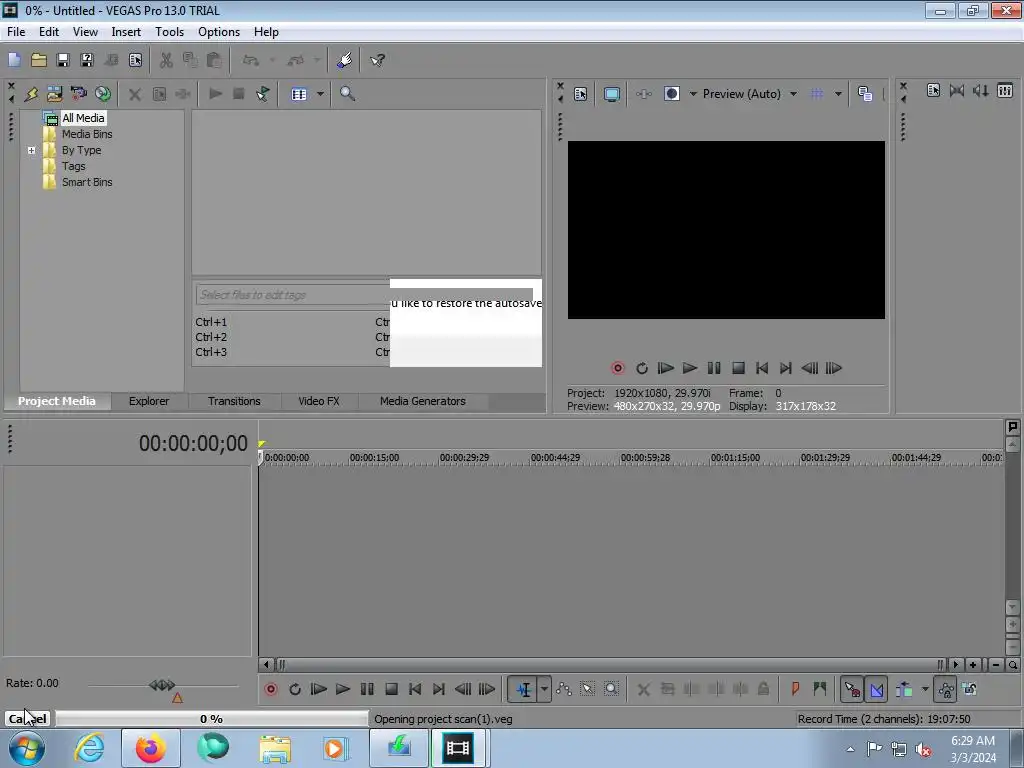Screen dimensions: 1024x768
Task: Toggle Lock Envelopes to Events button
Action: click(x=946, y=689)
